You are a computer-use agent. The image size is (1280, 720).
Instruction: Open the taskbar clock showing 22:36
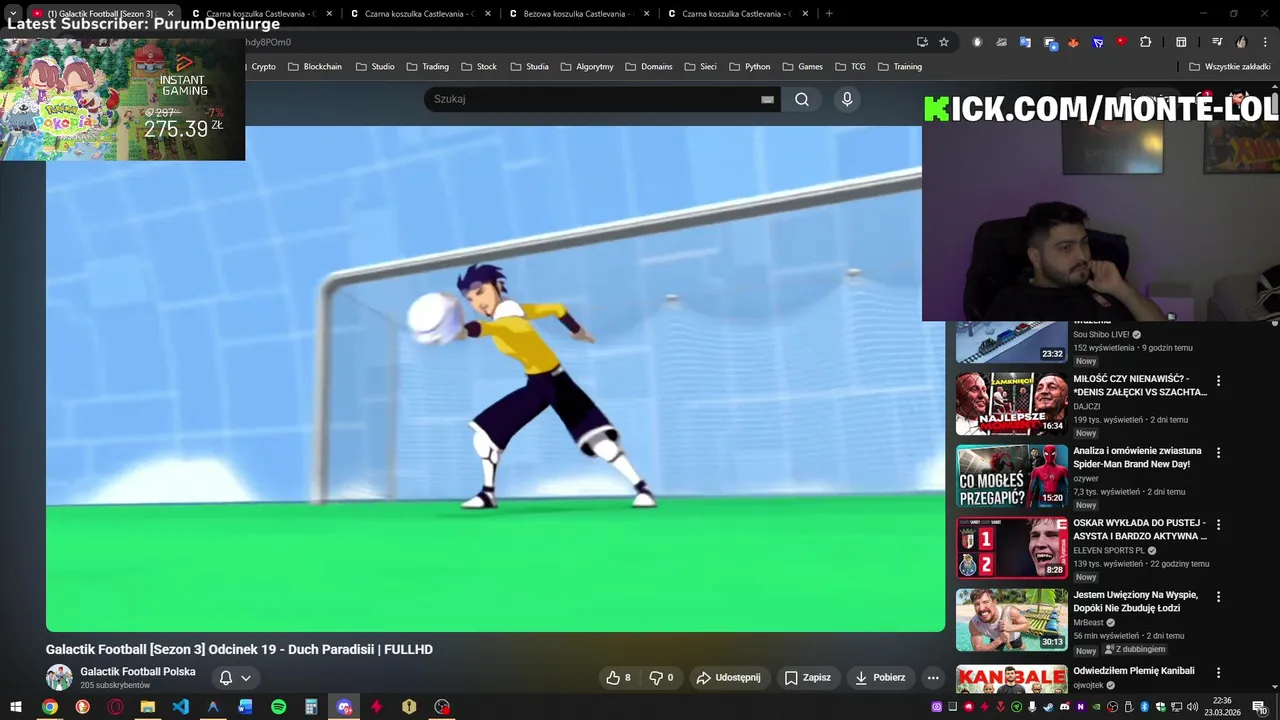1222,707
